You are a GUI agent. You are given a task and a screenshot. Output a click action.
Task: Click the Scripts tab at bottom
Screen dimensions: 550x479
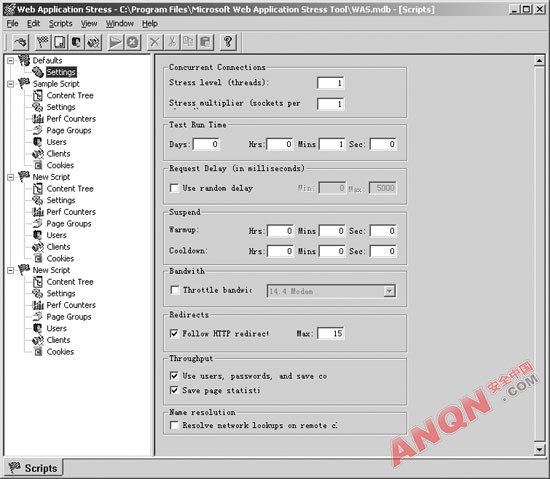click(33, 468)
